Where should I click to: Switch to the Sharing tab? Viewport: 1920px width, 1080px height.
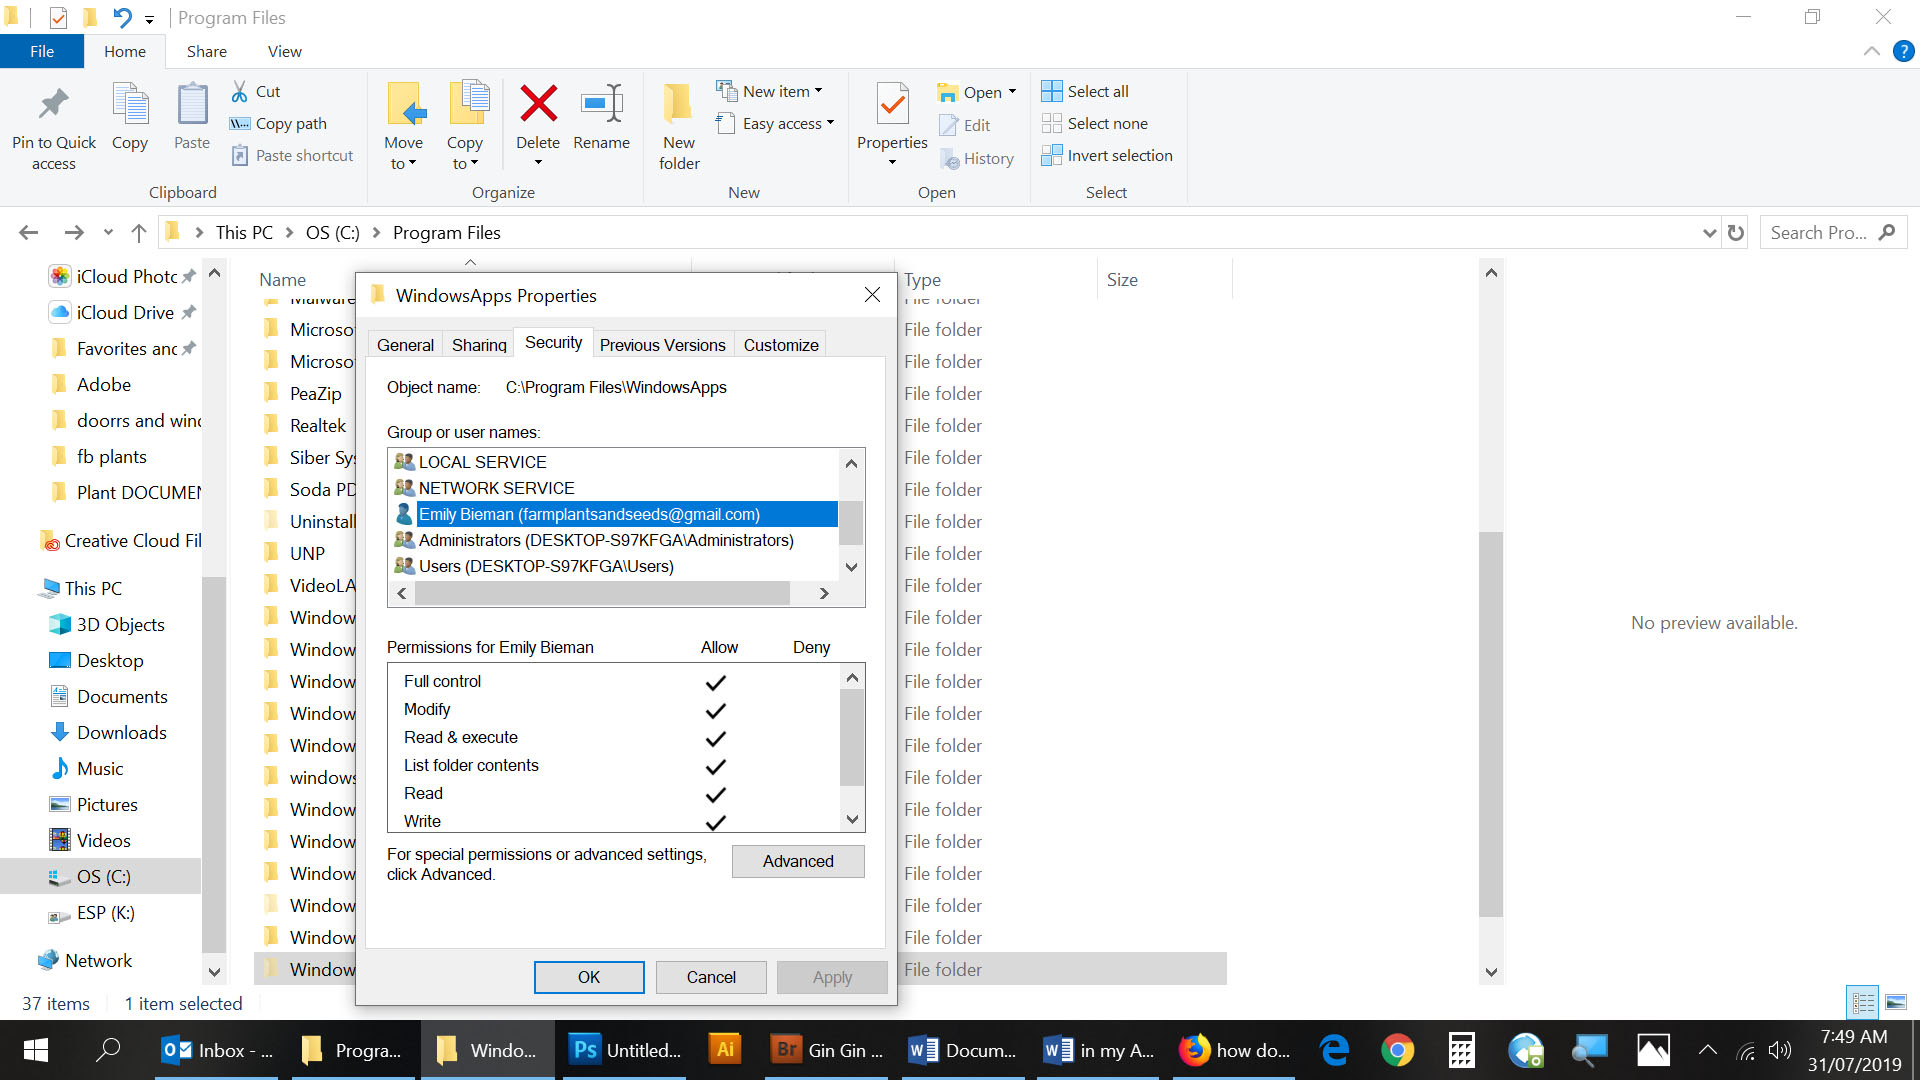(x=479, y=344)
